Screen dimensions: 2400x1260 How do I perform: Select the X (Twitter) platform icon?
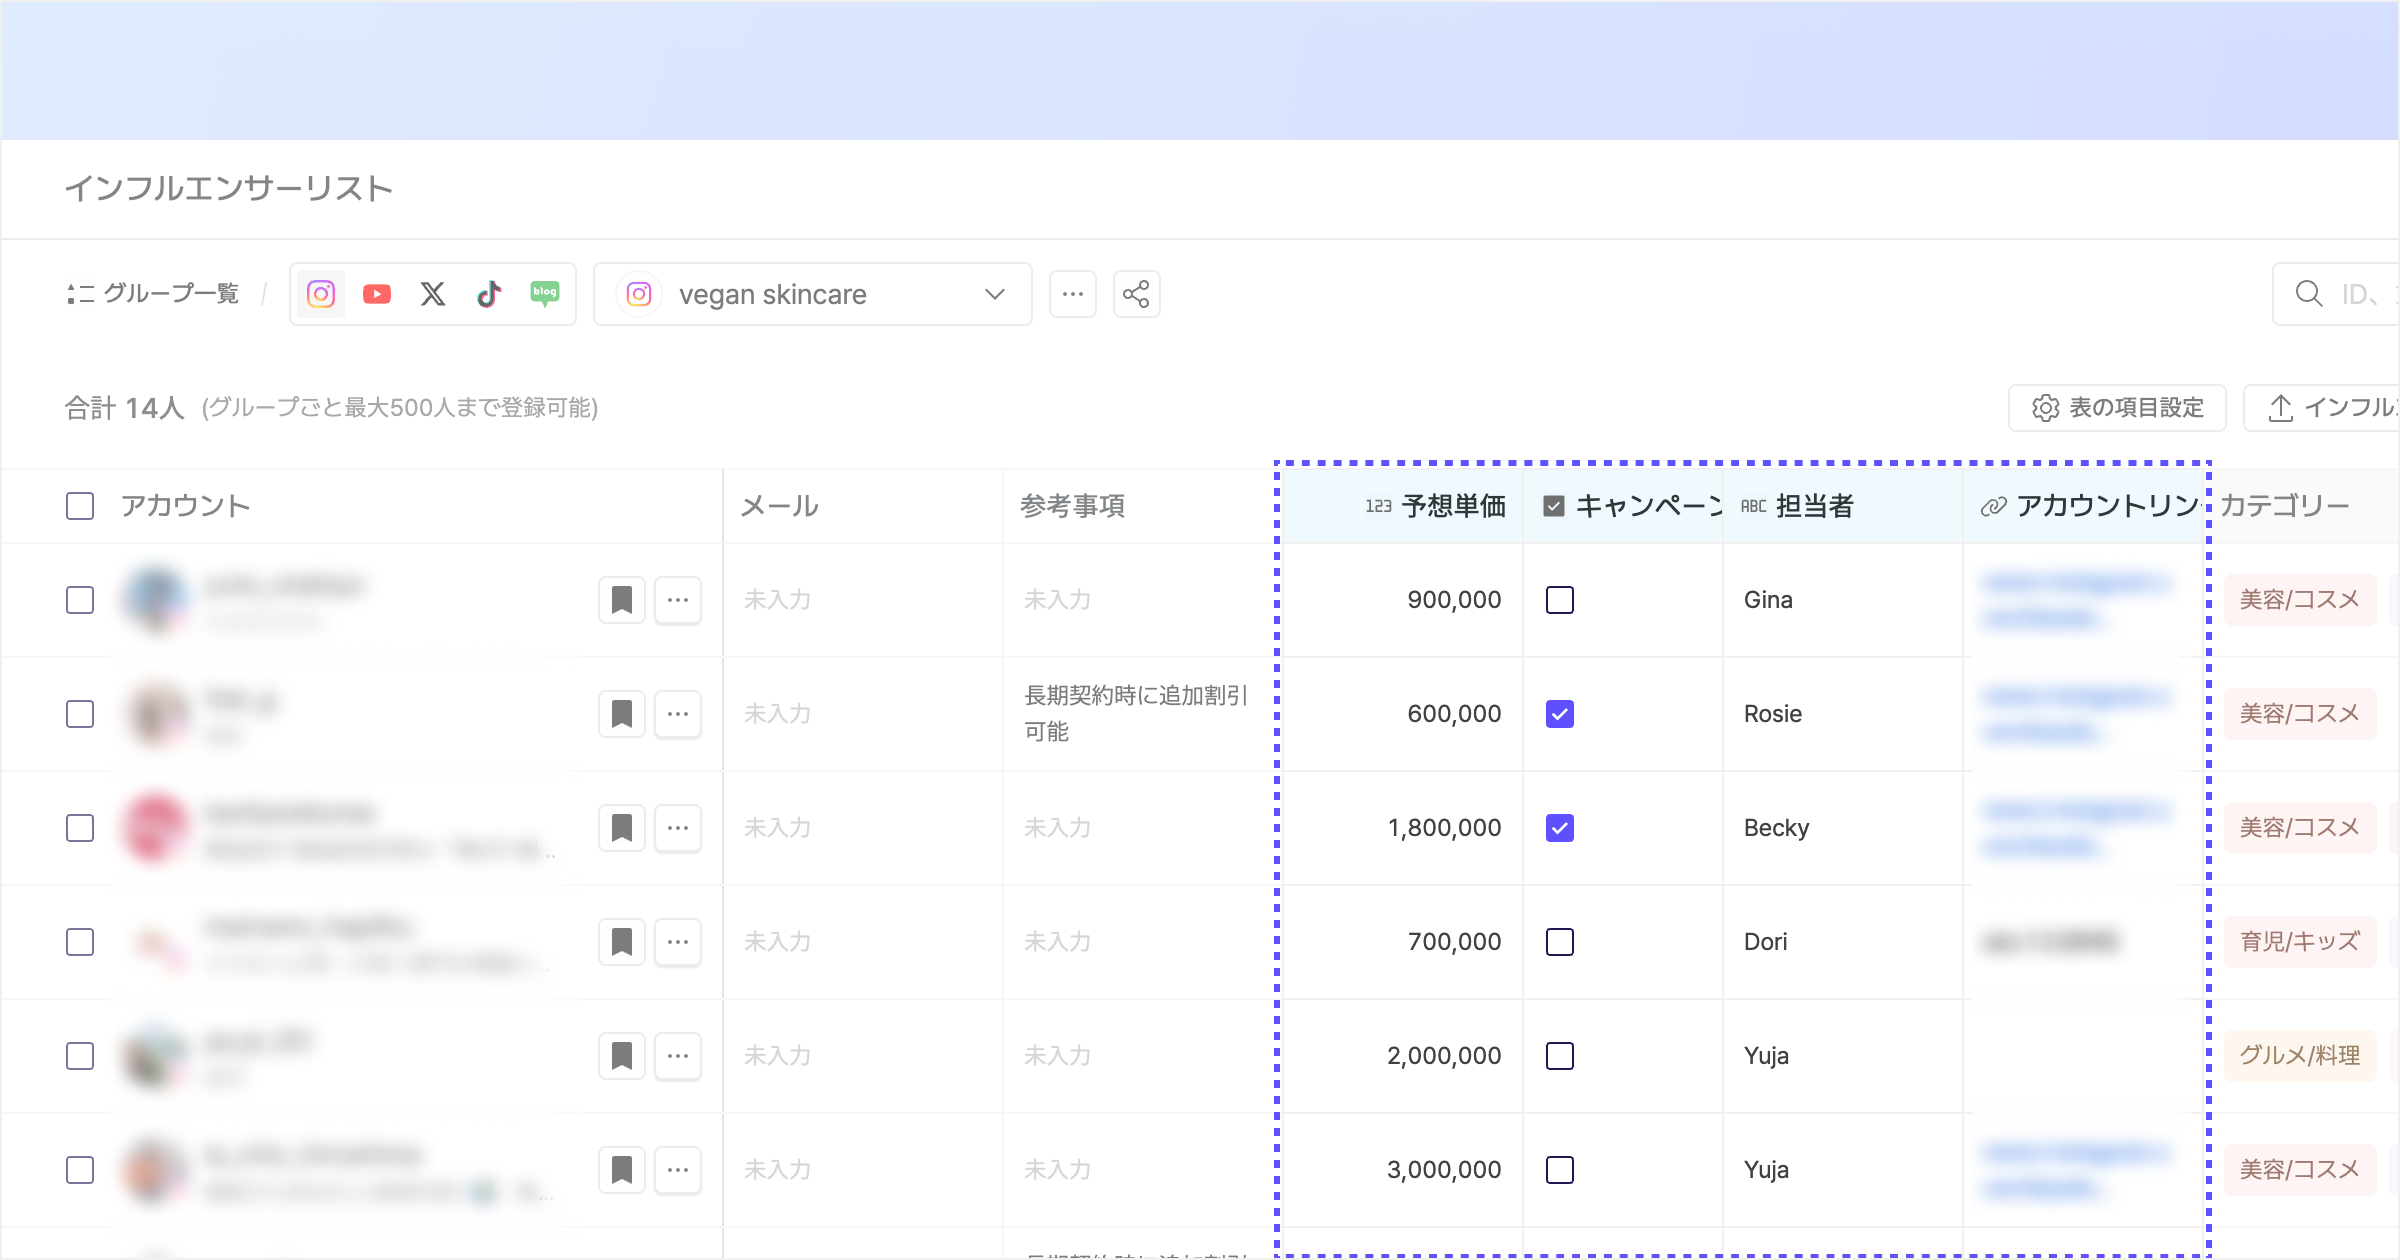point(433,294)
